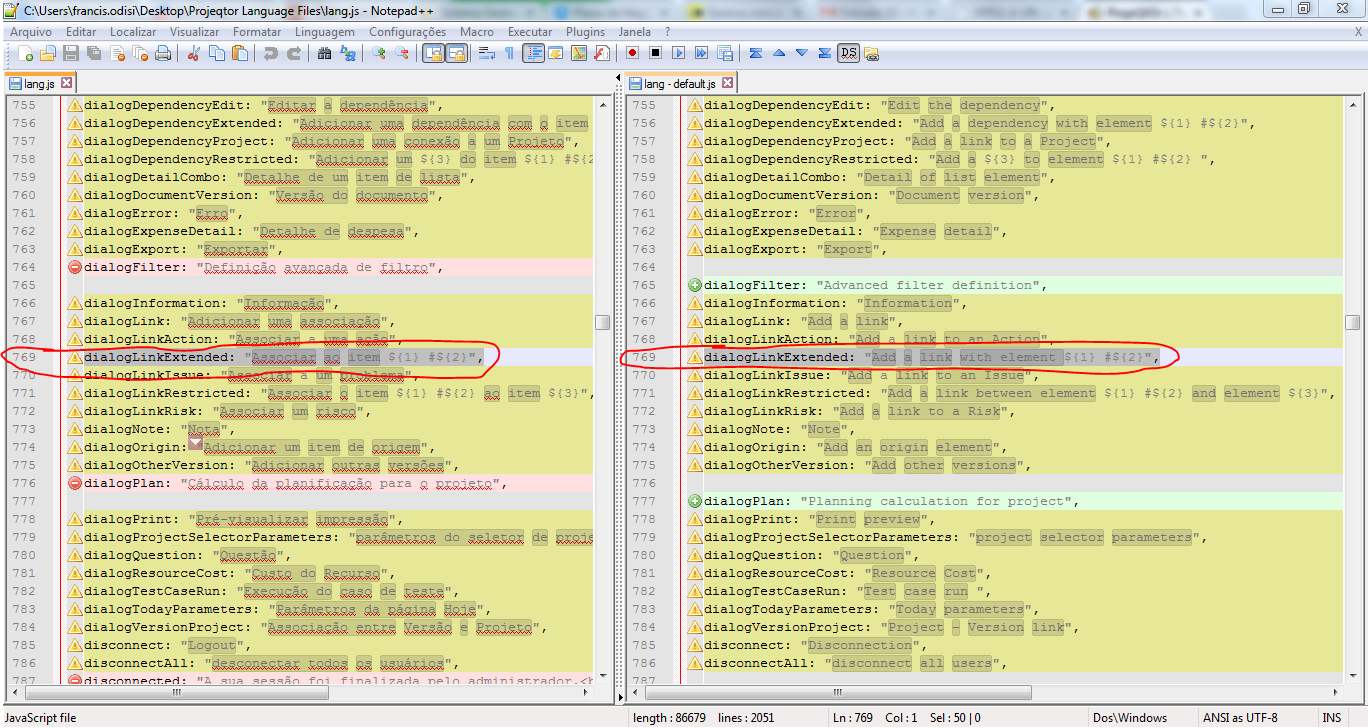Go to first difference in compare toolbar
The width and height of the screenshot is (1368, 728).
tap(756, 53)
